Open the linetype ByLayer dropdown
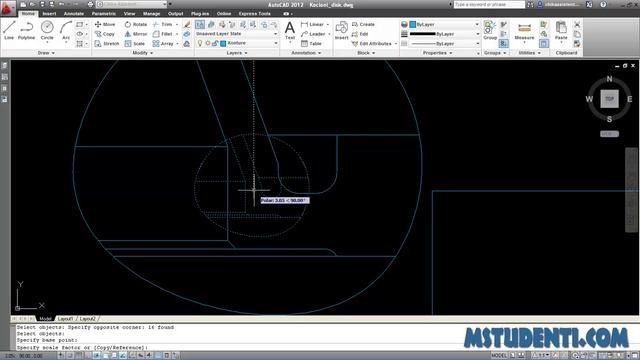640x360 pixels. point(444,43)
